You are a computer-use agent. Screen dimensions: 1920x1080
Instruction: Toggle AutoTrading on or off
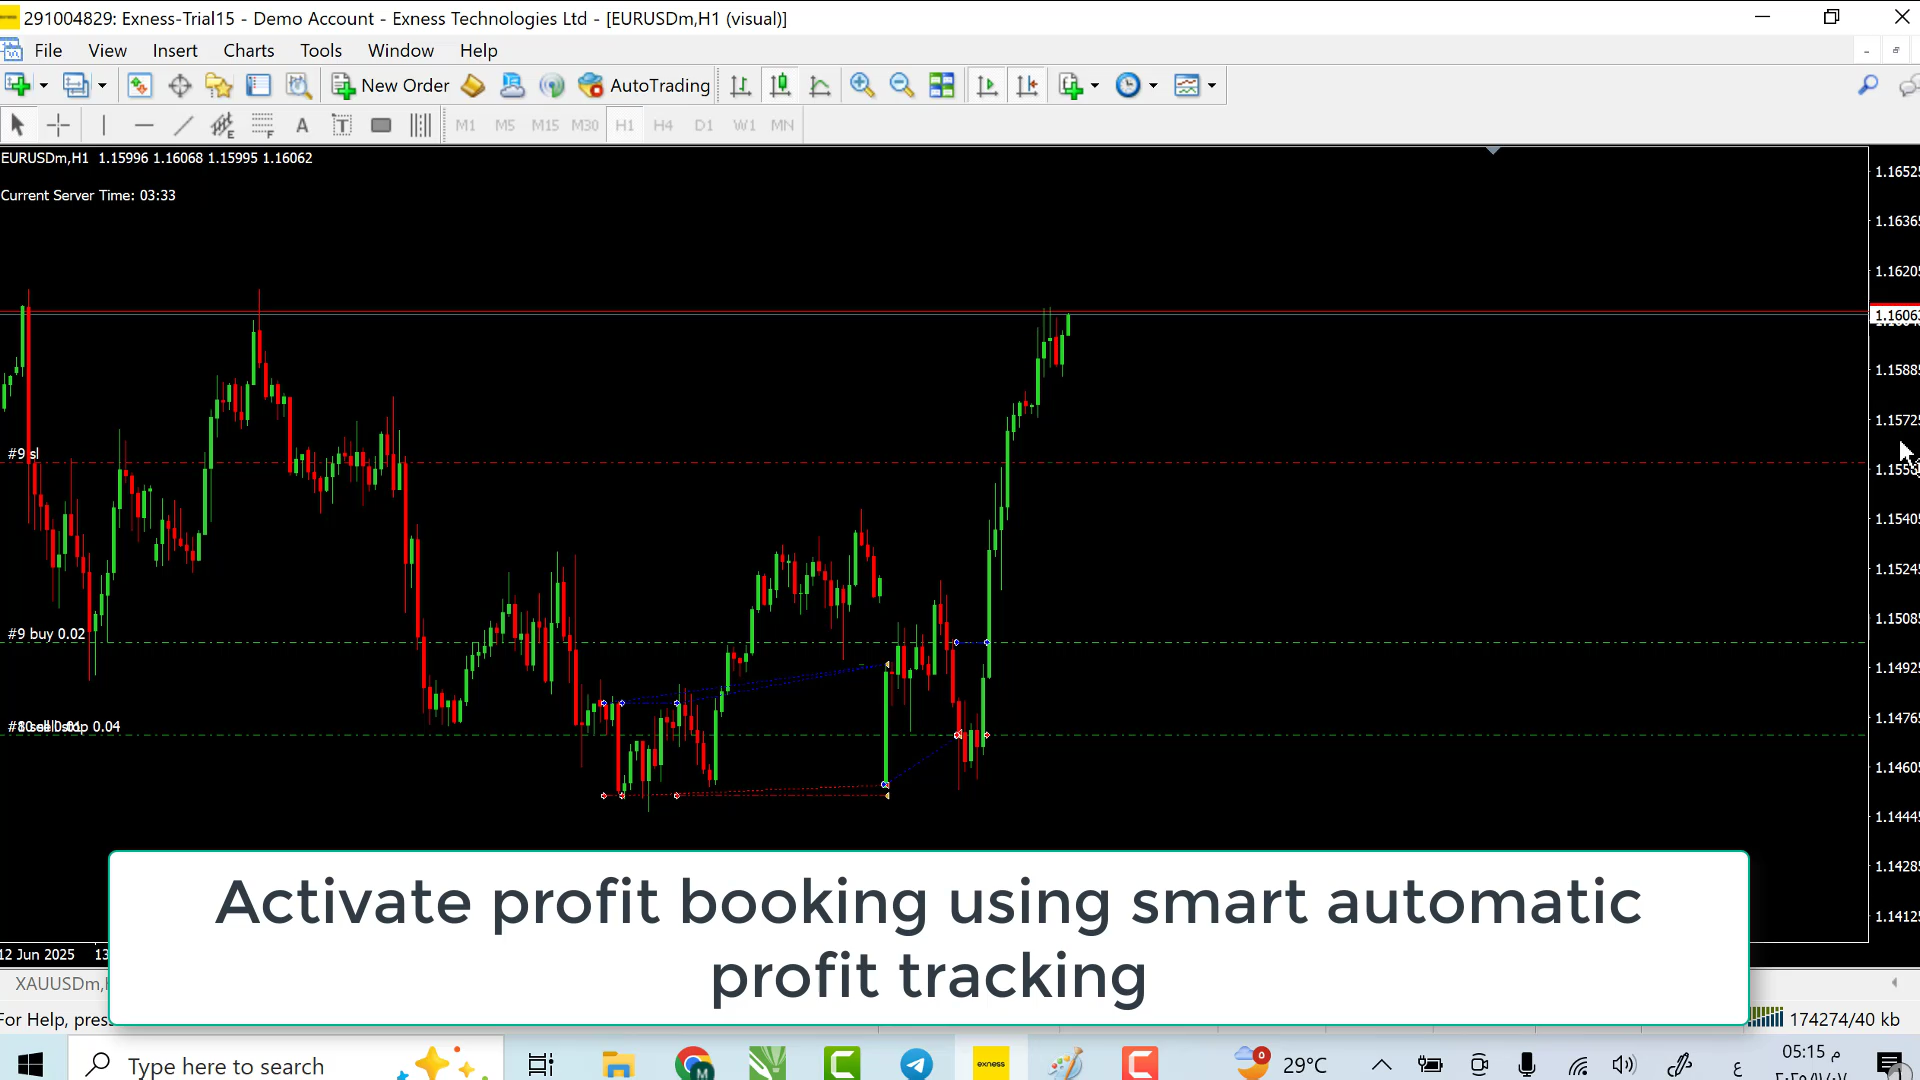[645, 86]
